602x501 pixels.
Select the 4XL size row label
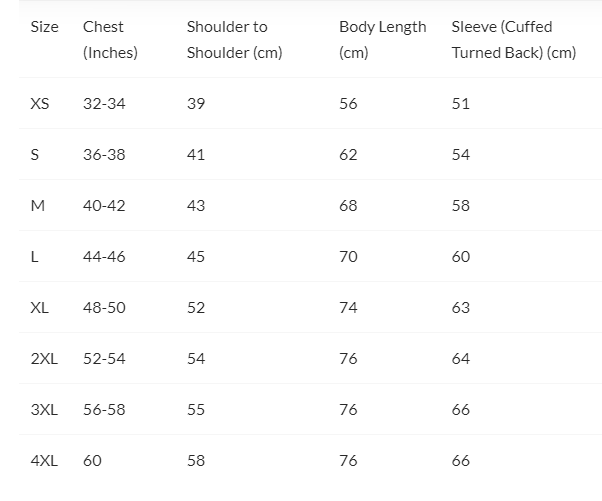(44, 461)
